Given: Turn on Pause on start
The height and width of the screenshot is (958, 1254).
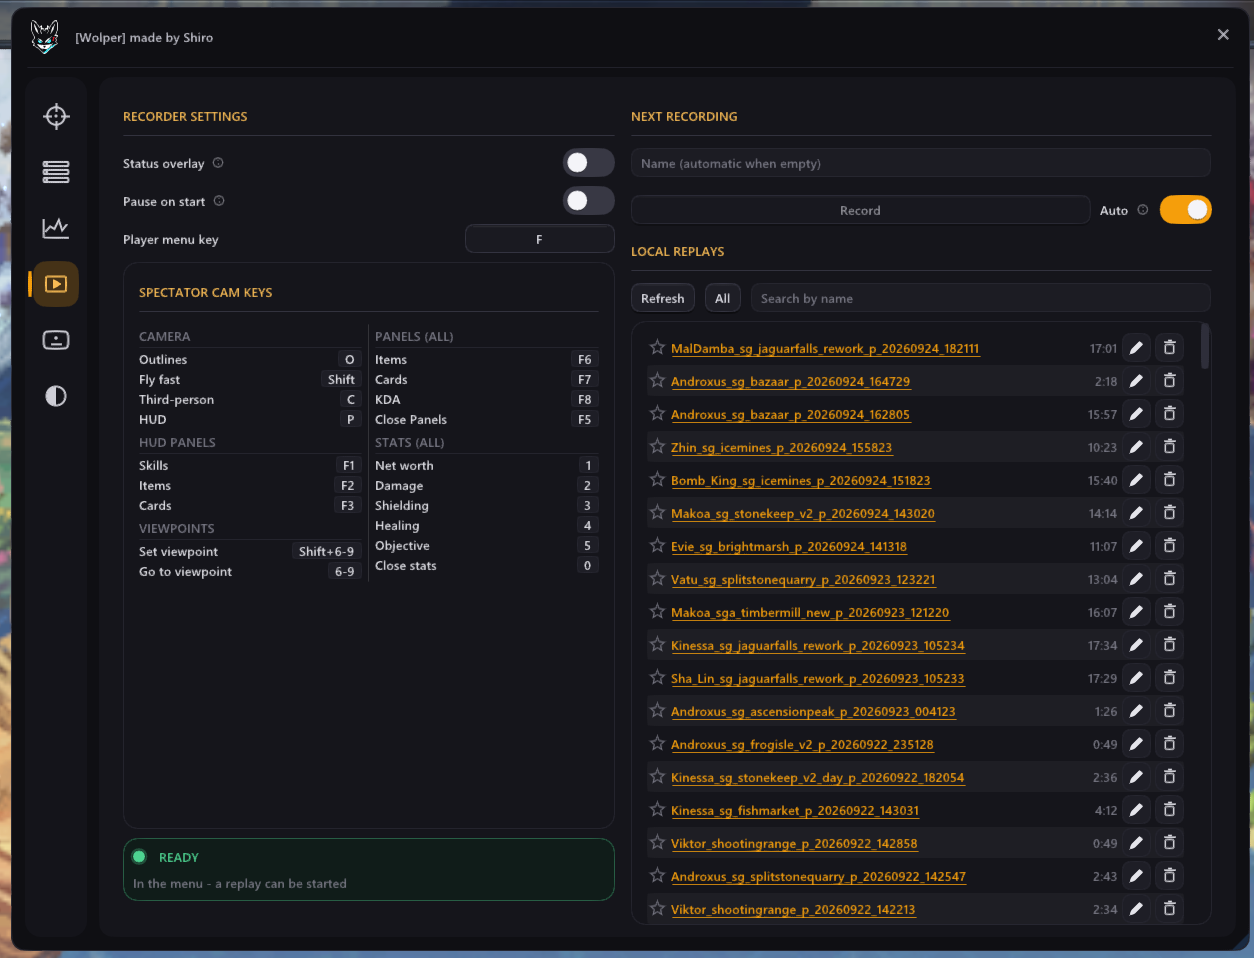Looking at the screenshot, I should click(x=589, y=201).
